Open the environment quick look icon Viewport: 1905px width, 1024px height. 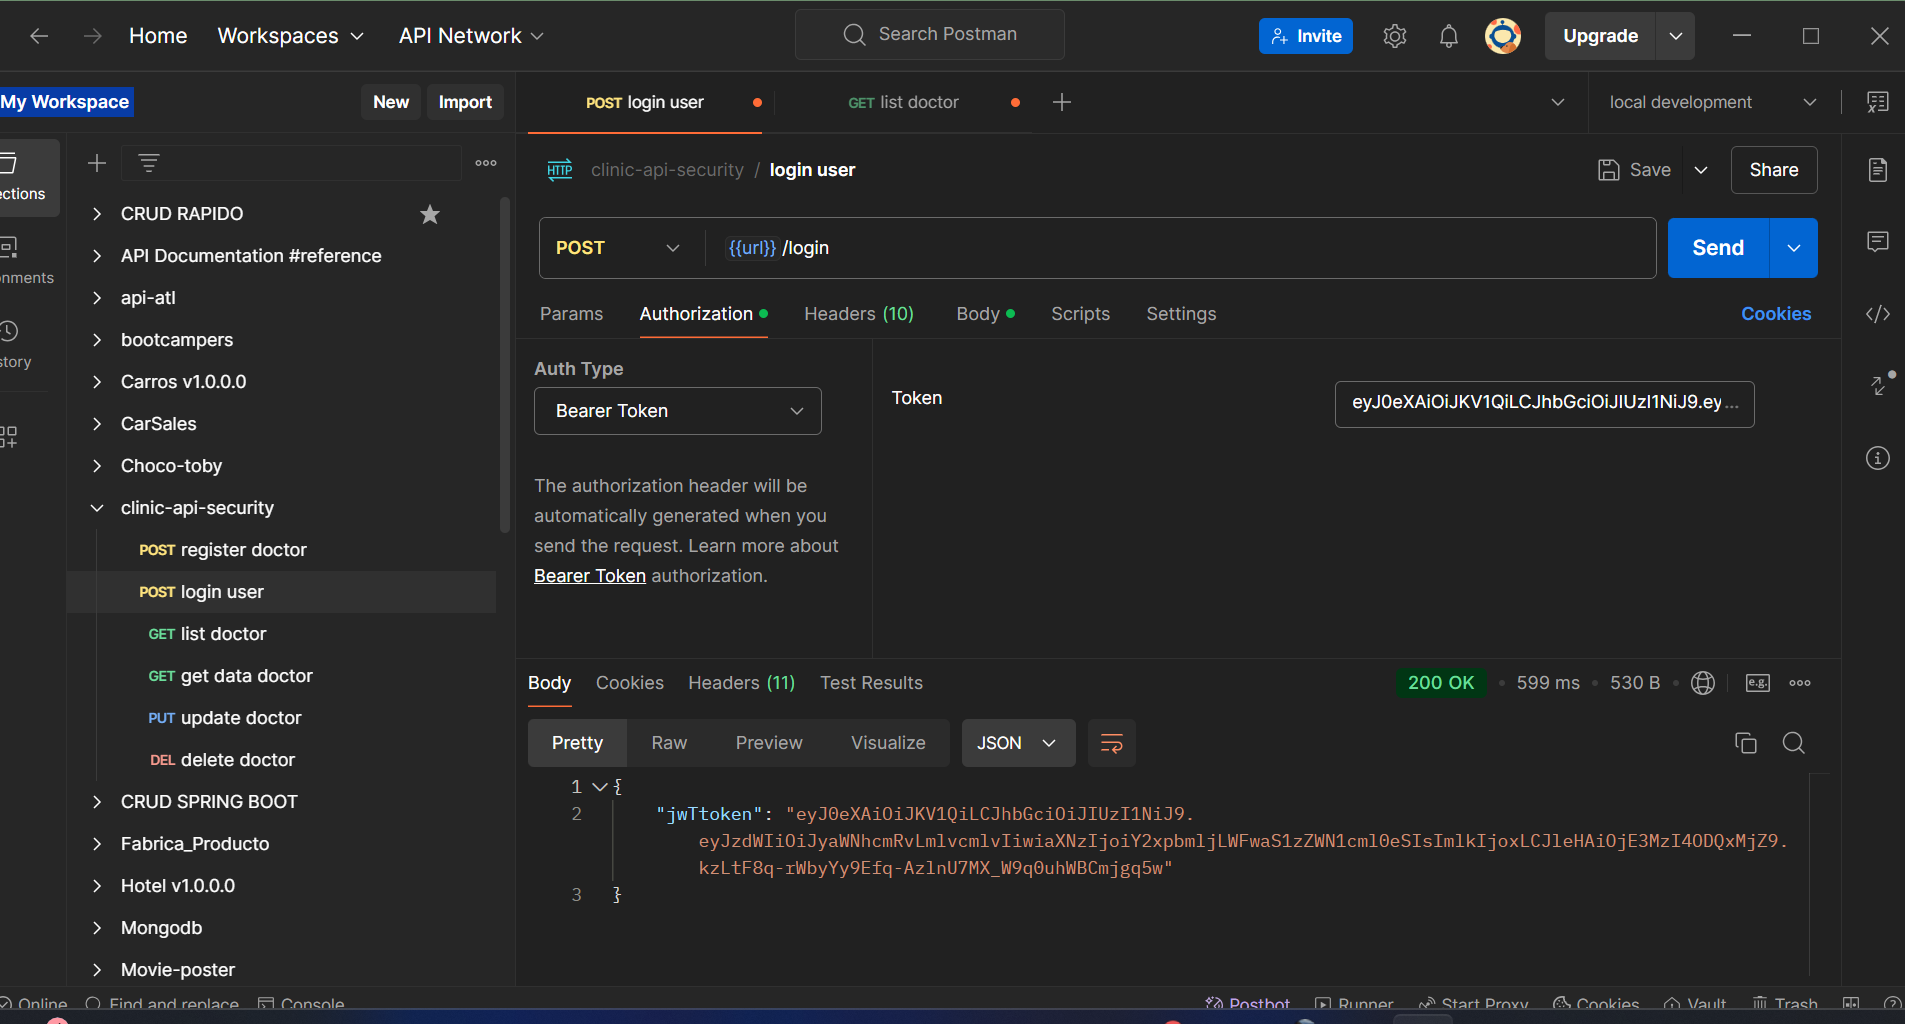tap(1878, 102)
